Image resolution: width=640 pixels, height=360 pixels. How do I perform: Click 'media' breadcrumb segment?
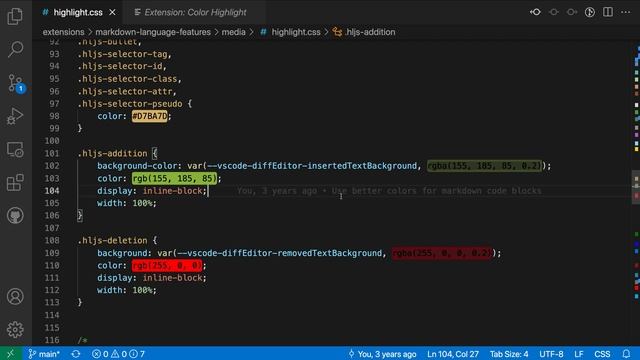[x=233, y=32]
